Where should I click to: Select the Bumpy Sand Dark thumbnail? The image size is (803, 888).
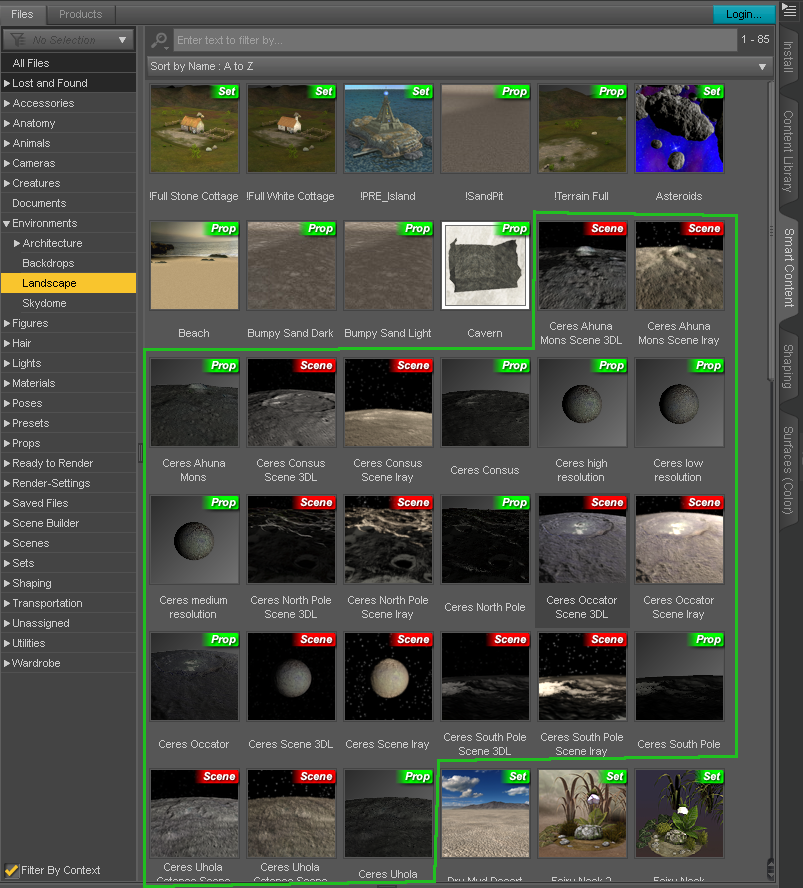(x=291, y=266)
